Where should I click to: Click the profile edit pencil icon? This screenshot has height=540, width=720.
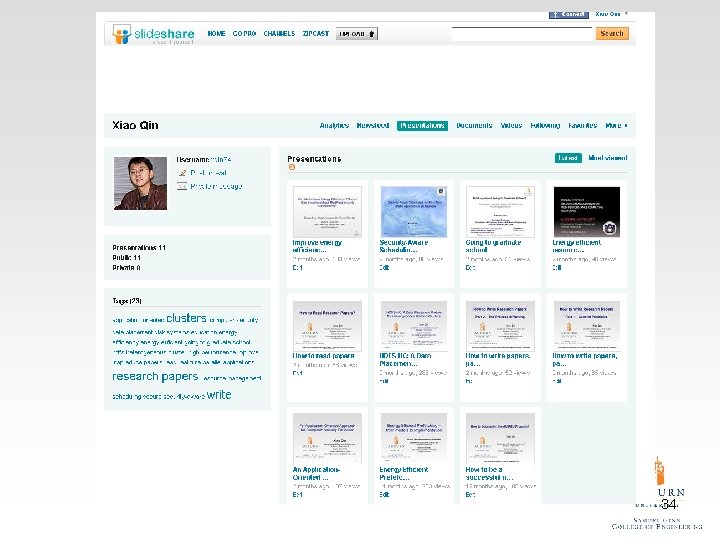coord(182,173)
